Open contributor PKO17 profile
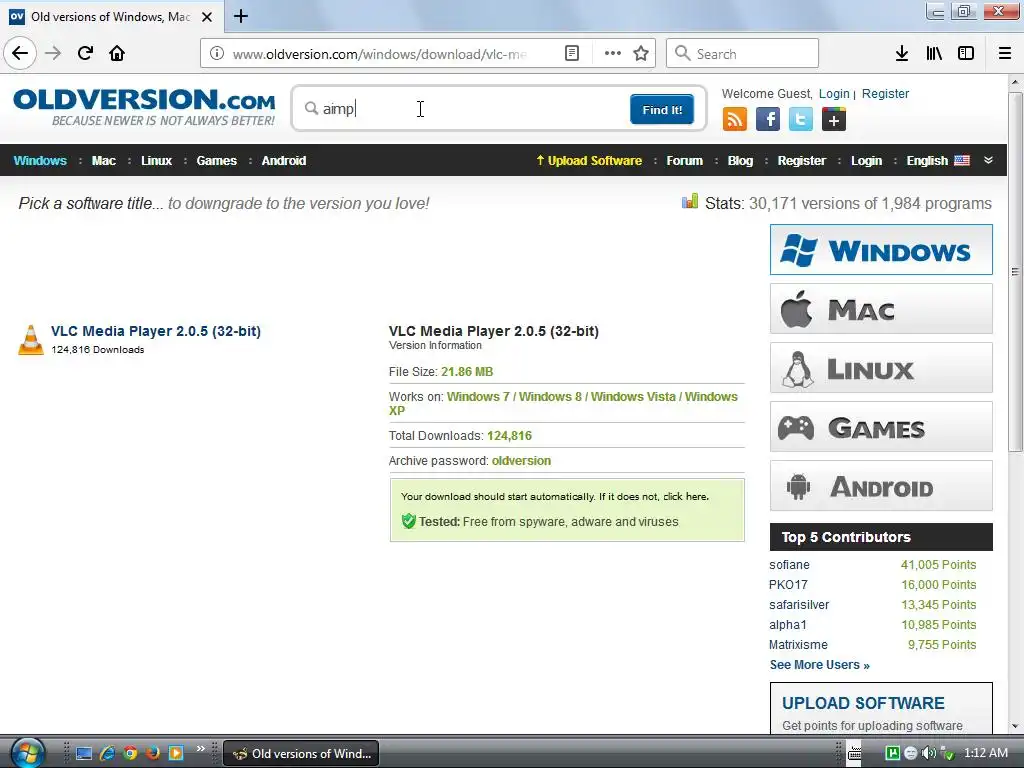The width and height of the screenshot is (1024, 768). tap(788, 584)
